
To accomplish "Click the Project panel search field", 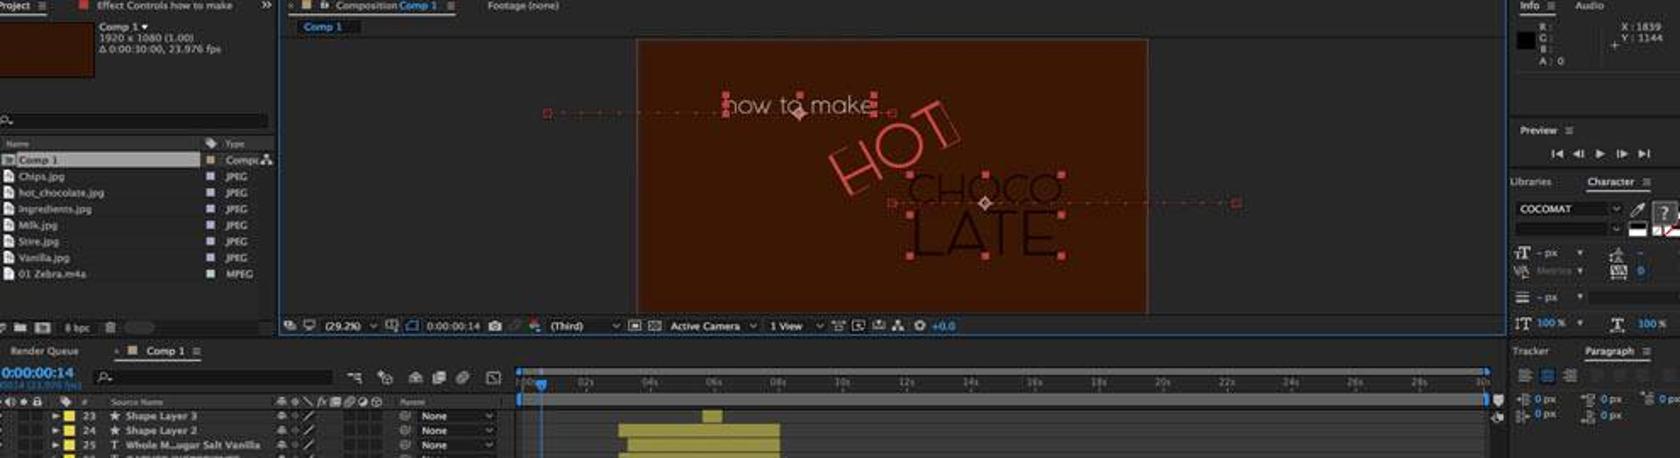I will pos(135,121).
